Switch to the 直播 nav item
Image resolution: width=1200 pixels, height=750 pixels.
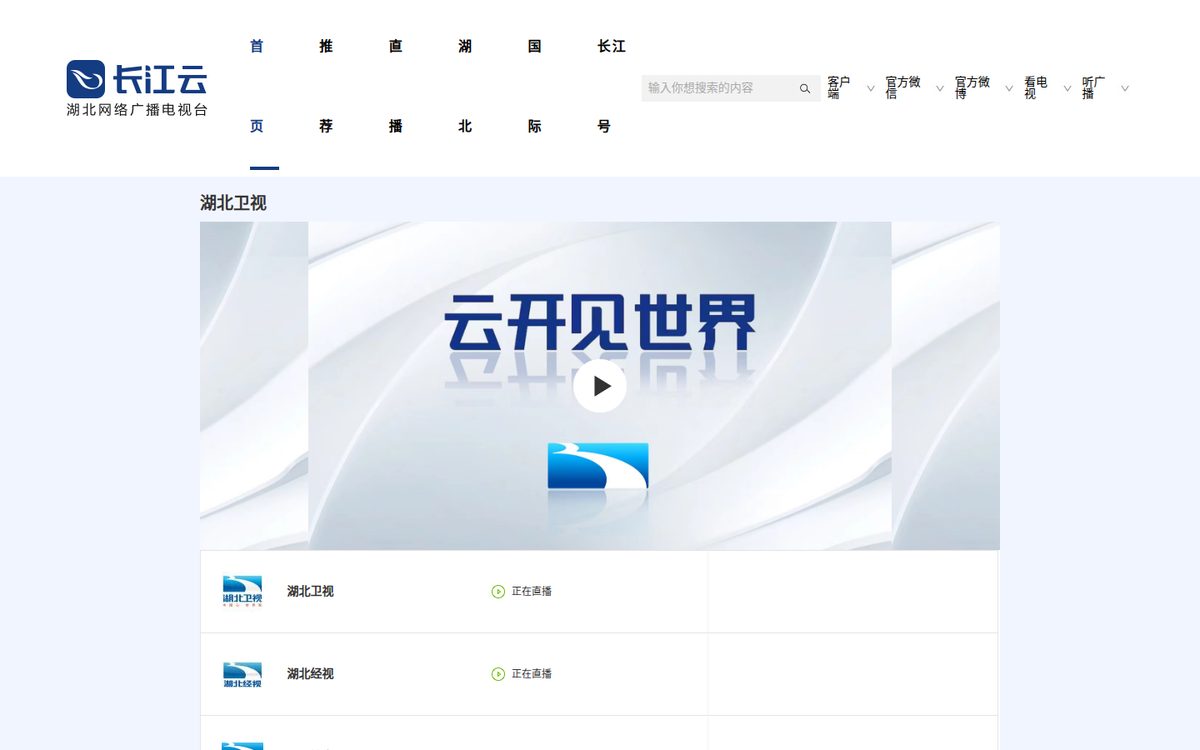click(396, 87)
